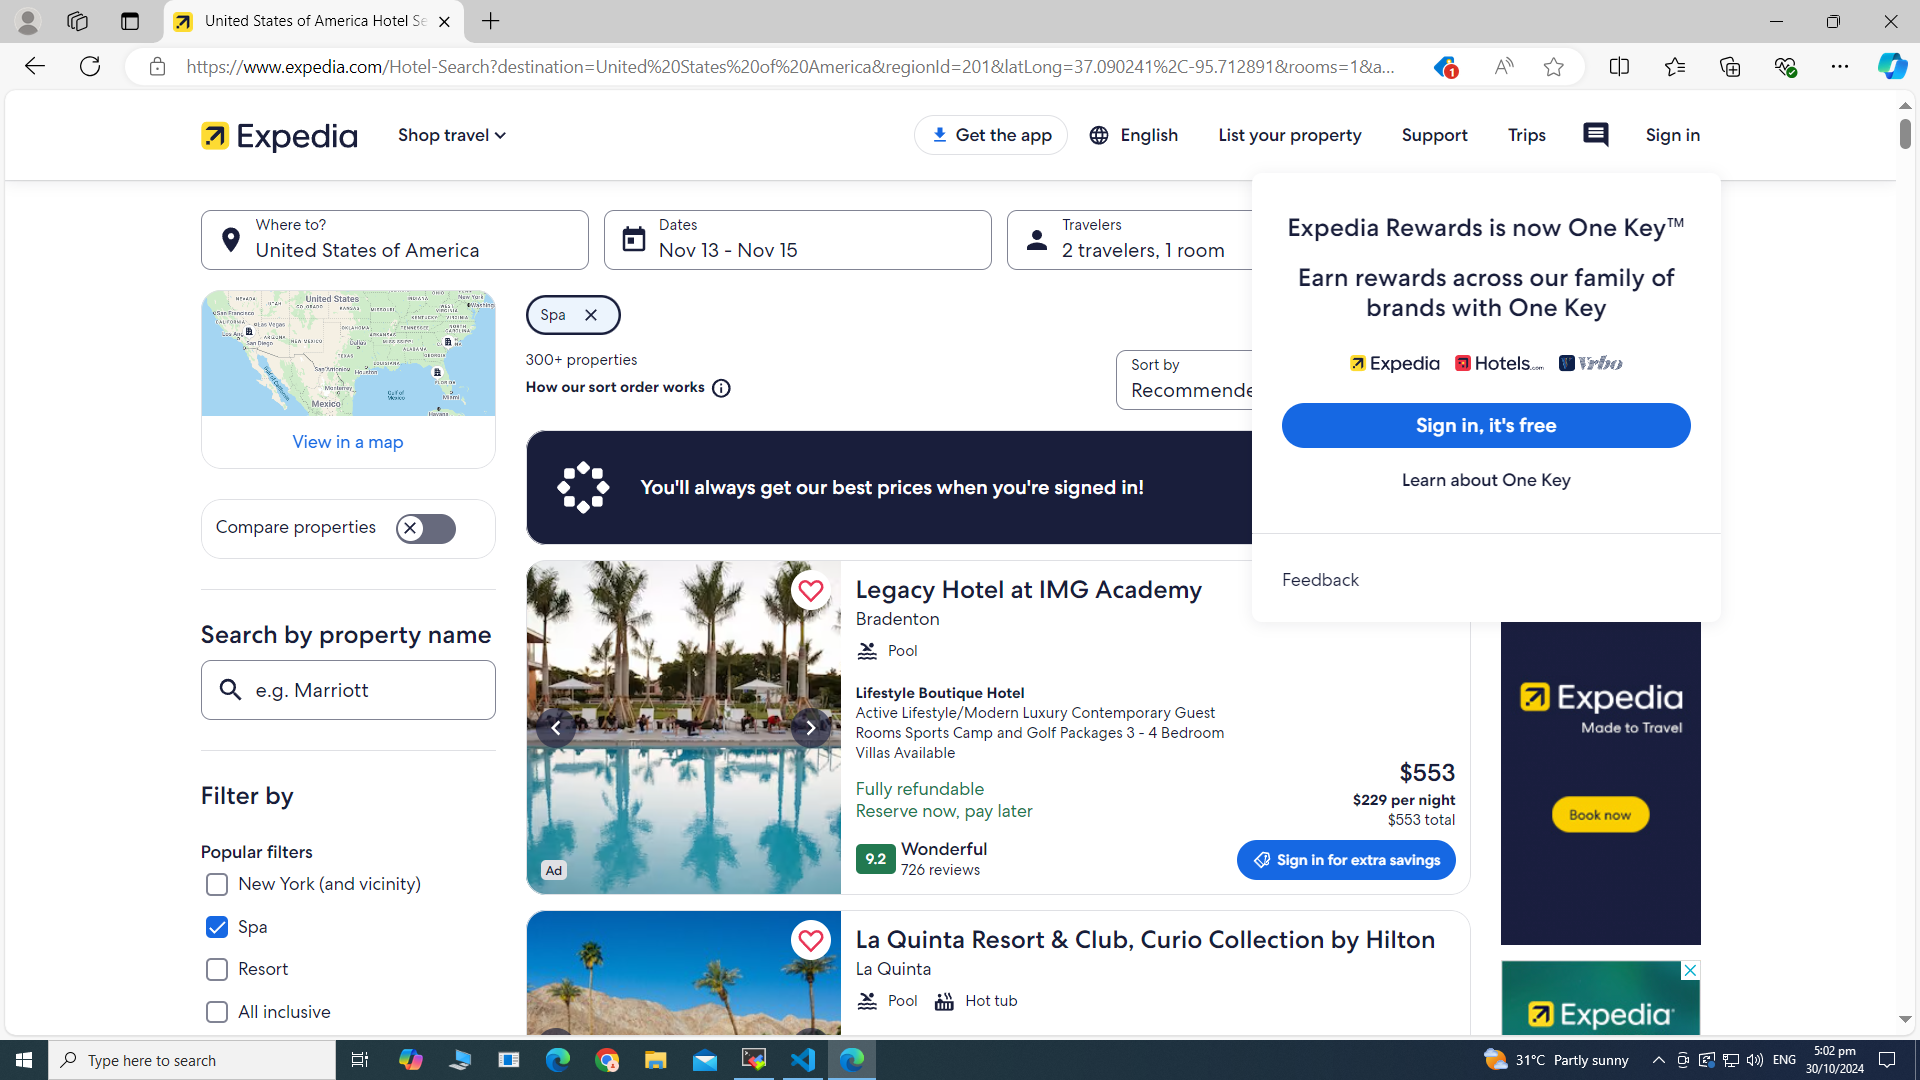This screenshot has height=1080, width=1920.
Task: Open Google Chrome from taskbar
Action: click(x=607, y=1060)
